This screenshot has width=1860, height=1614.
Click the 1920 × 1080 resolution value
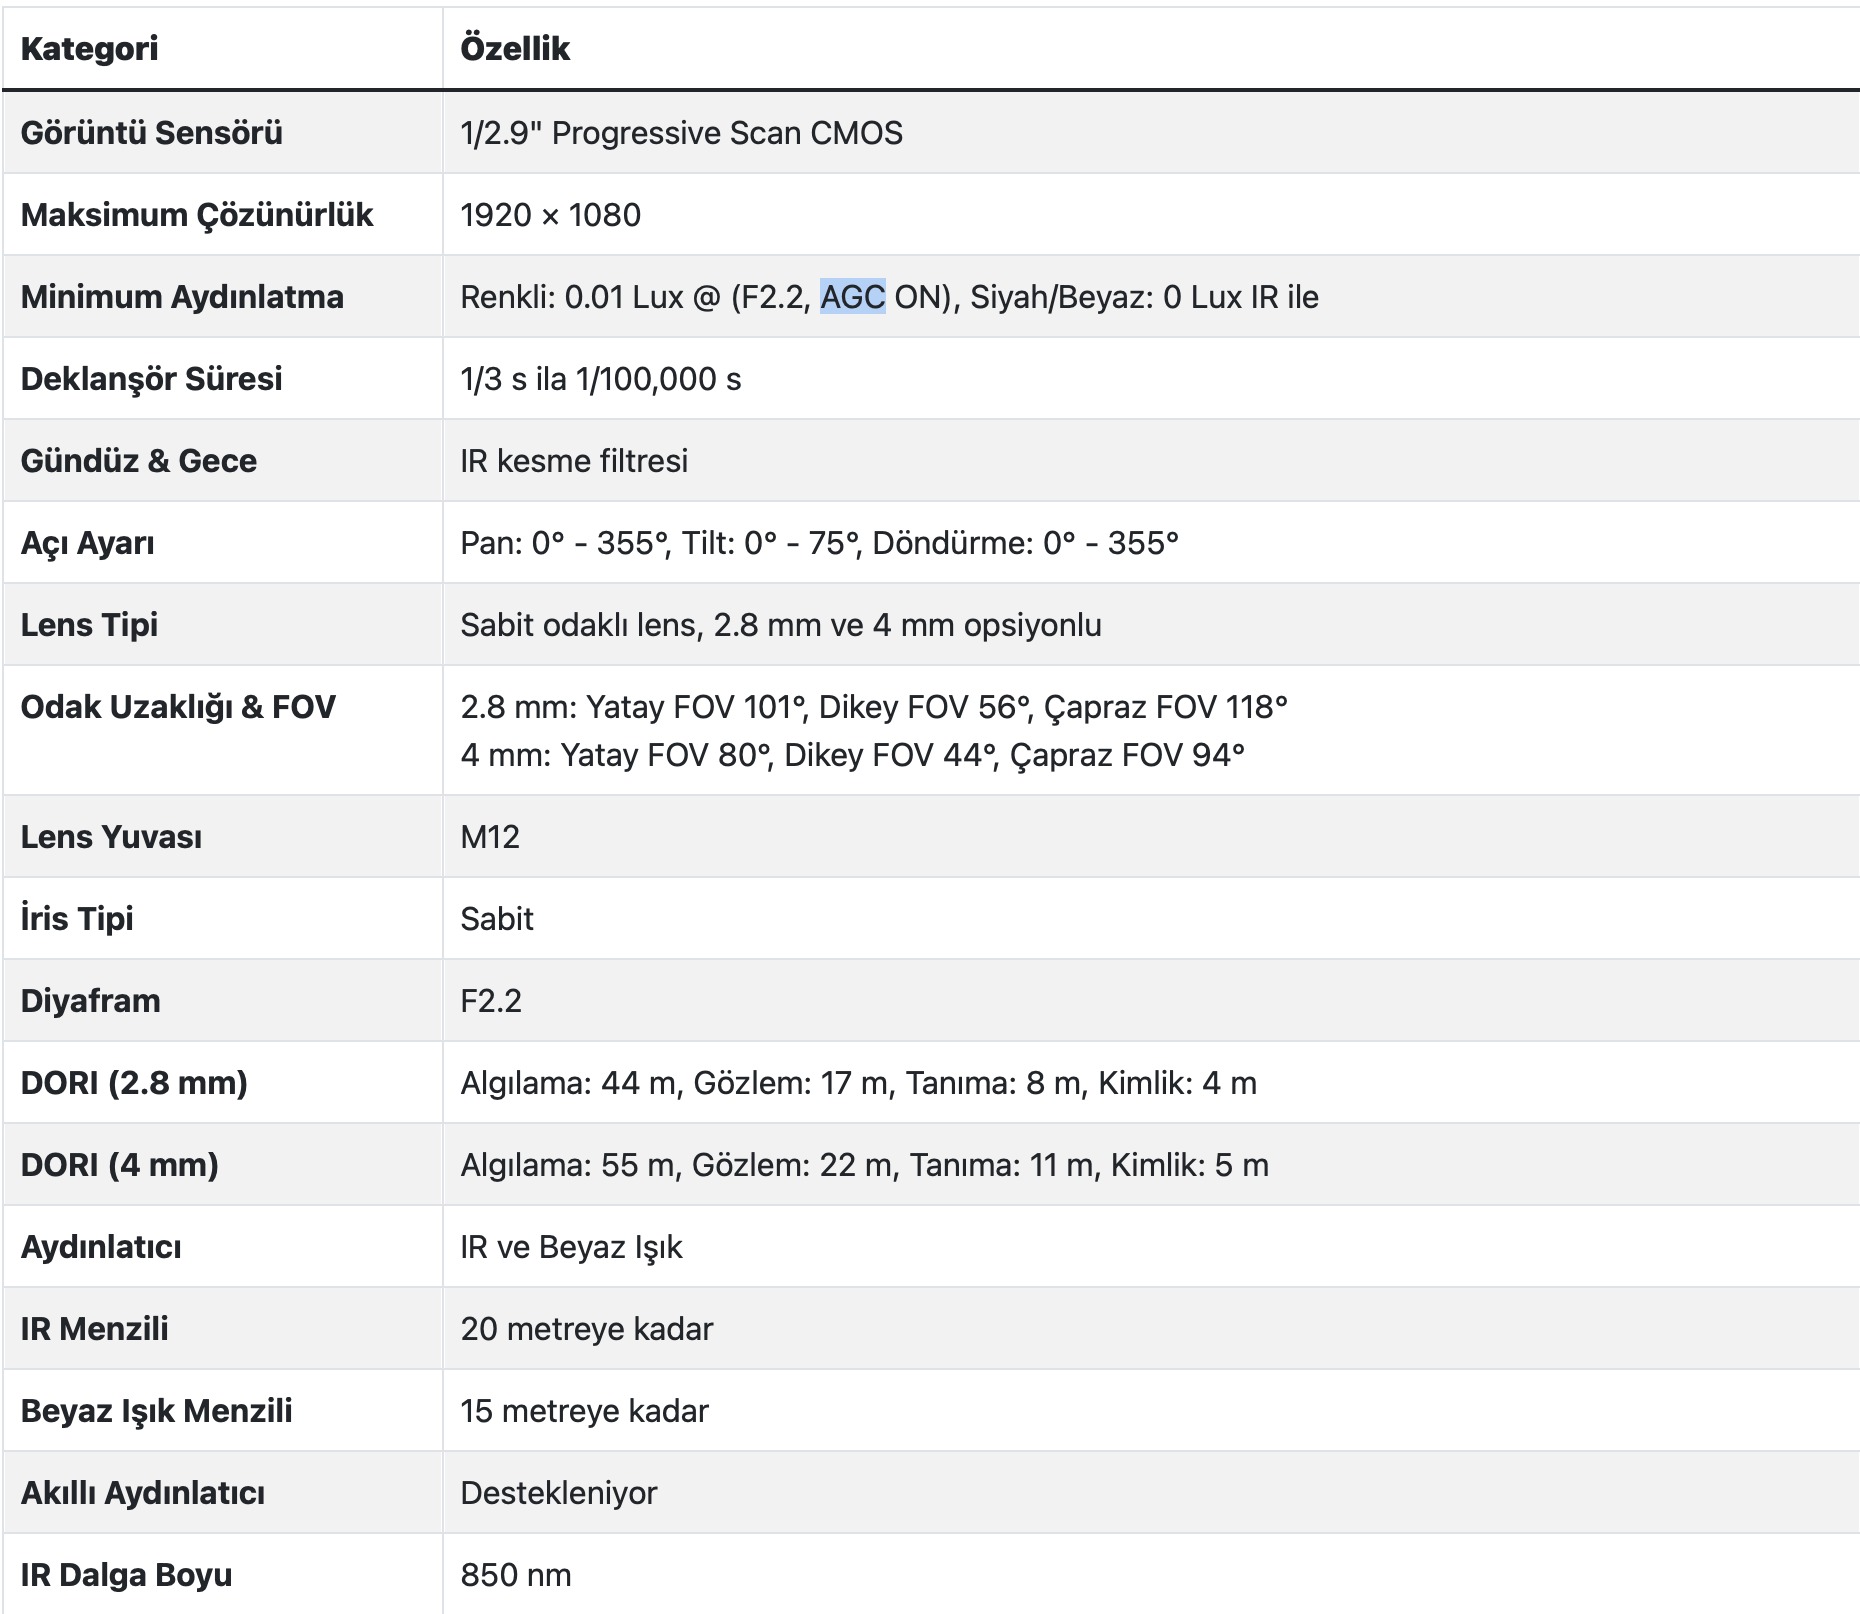click(550, 215)
